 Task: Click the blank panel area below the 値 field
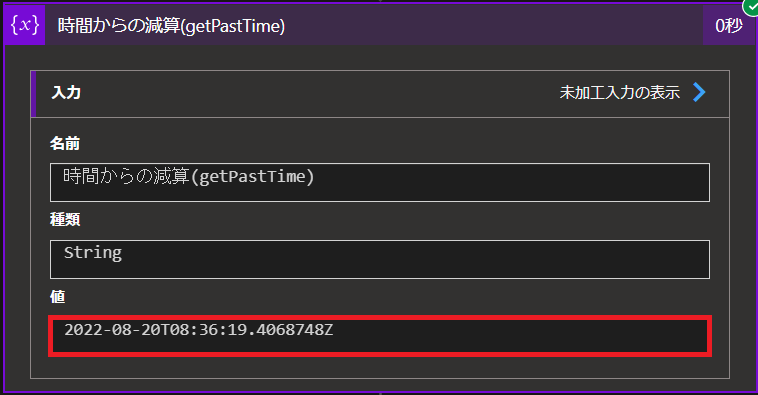(x=380, y=367)
